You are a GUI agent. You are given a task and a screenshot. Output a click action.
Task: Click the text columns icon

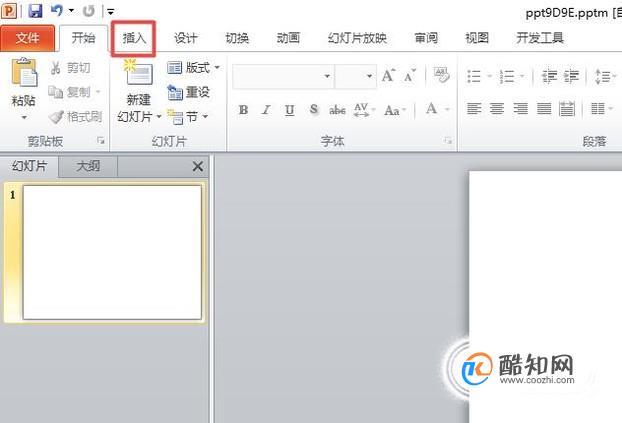pos(598,108)
